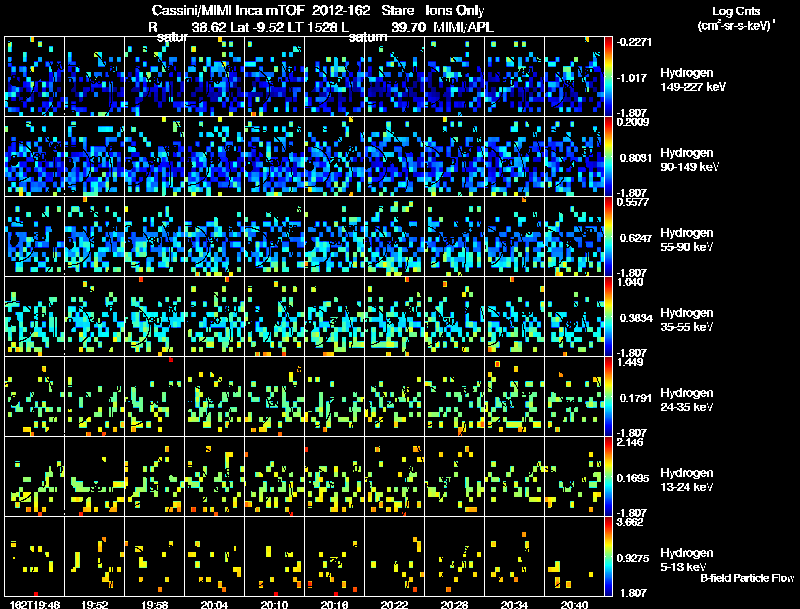
Task: Click the Hydrogen 35-55 keV row label
Action: [687, 319]
